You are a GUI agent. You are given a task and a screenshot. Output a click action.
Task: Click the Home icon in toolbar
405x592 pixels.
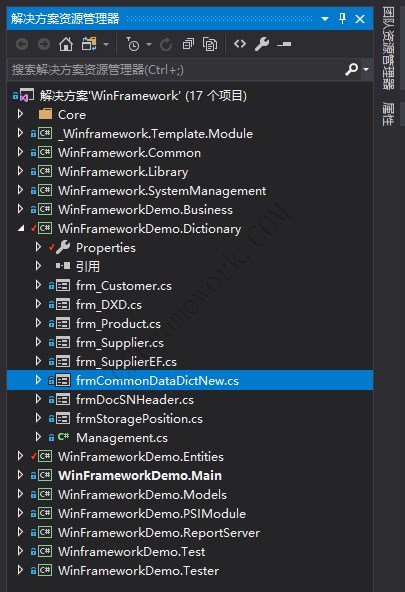click(x=66, y=44)
